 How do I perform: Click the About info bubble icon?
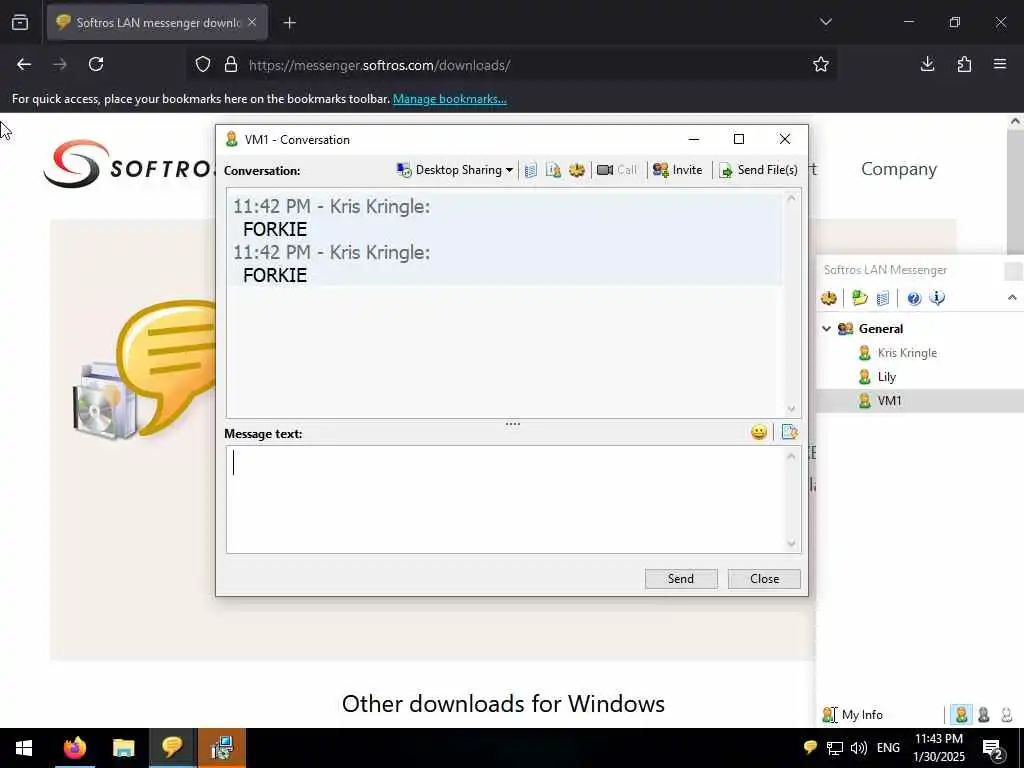pos(937,298)
